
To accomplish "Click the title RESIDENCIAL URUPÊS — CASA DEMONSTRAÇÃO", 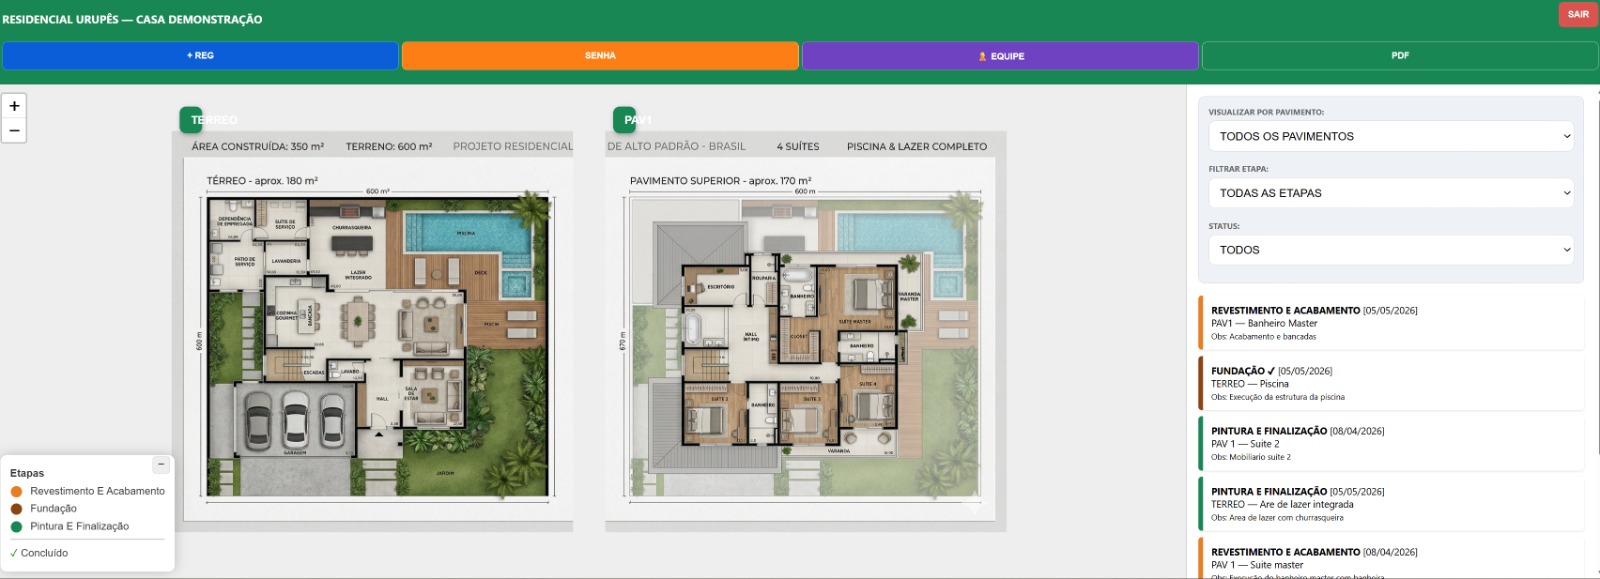I will coord(132,19).
